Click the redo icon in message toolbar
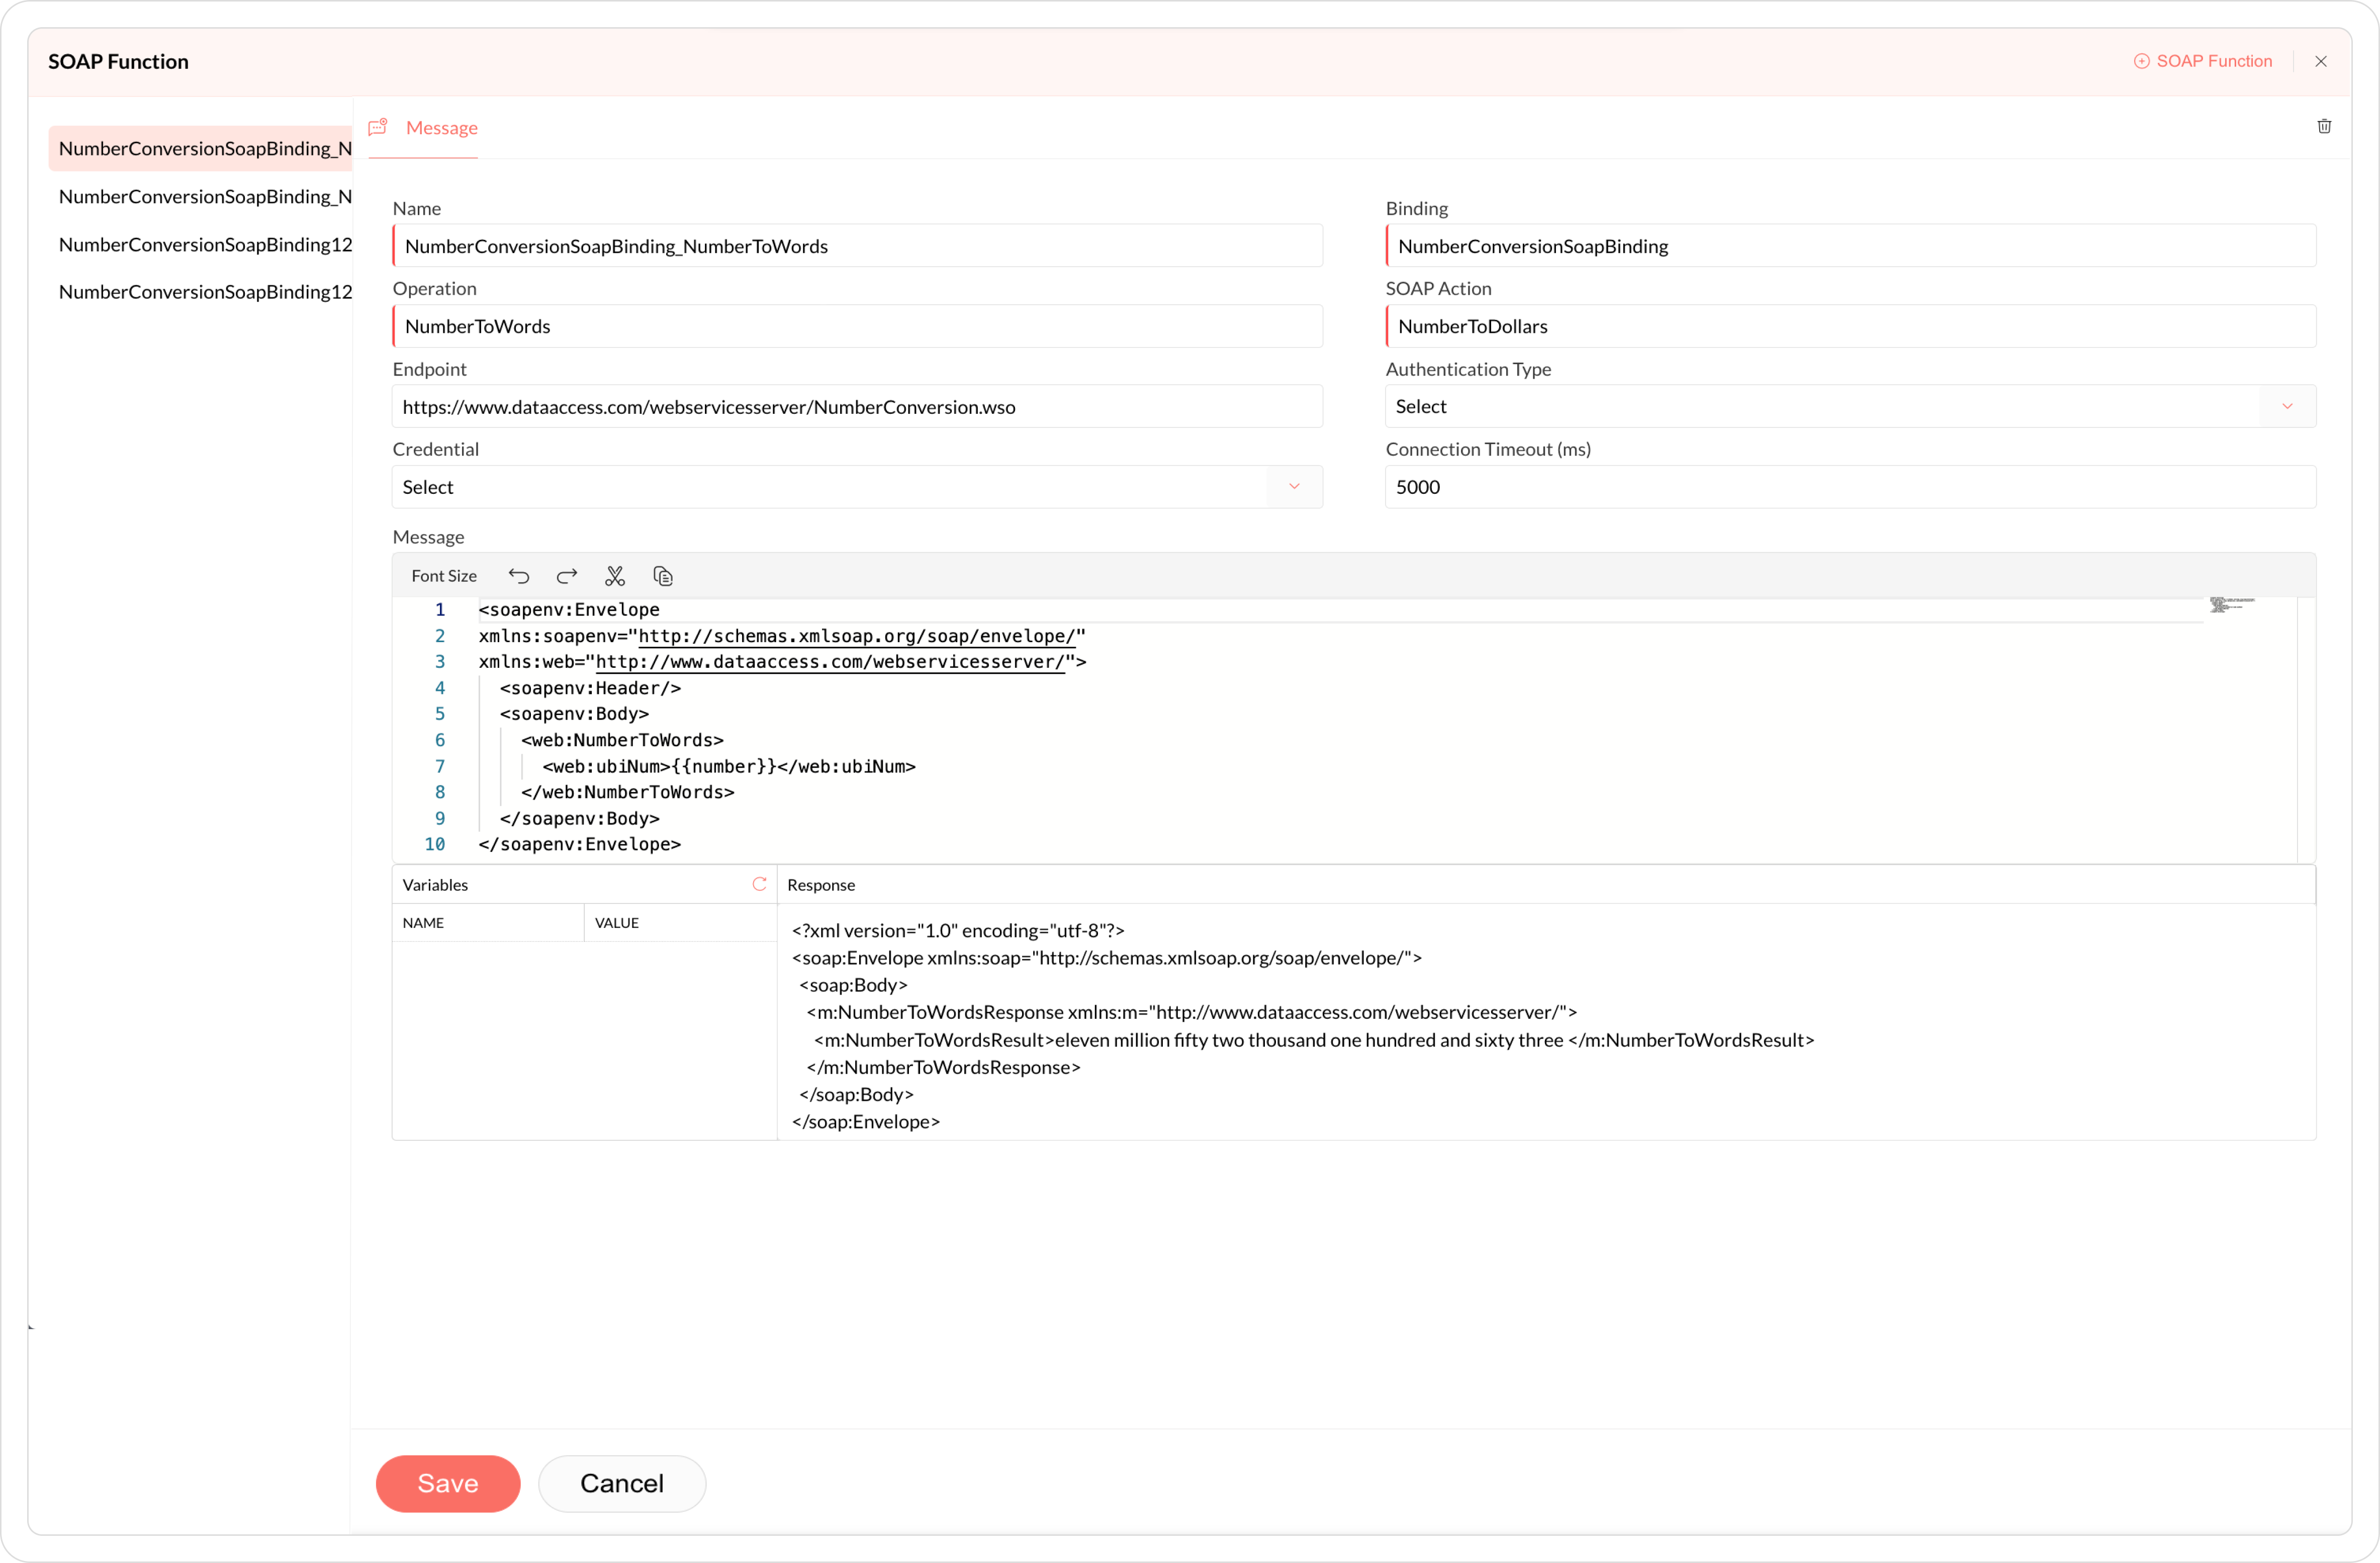The image size is (2380, 1563). [x=567, y=576]
